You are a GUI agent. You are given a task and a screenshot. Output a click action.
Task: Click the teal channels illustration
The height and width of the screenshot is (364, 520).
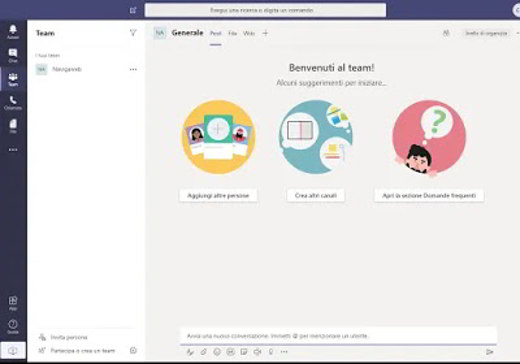(x=315, y=137)
